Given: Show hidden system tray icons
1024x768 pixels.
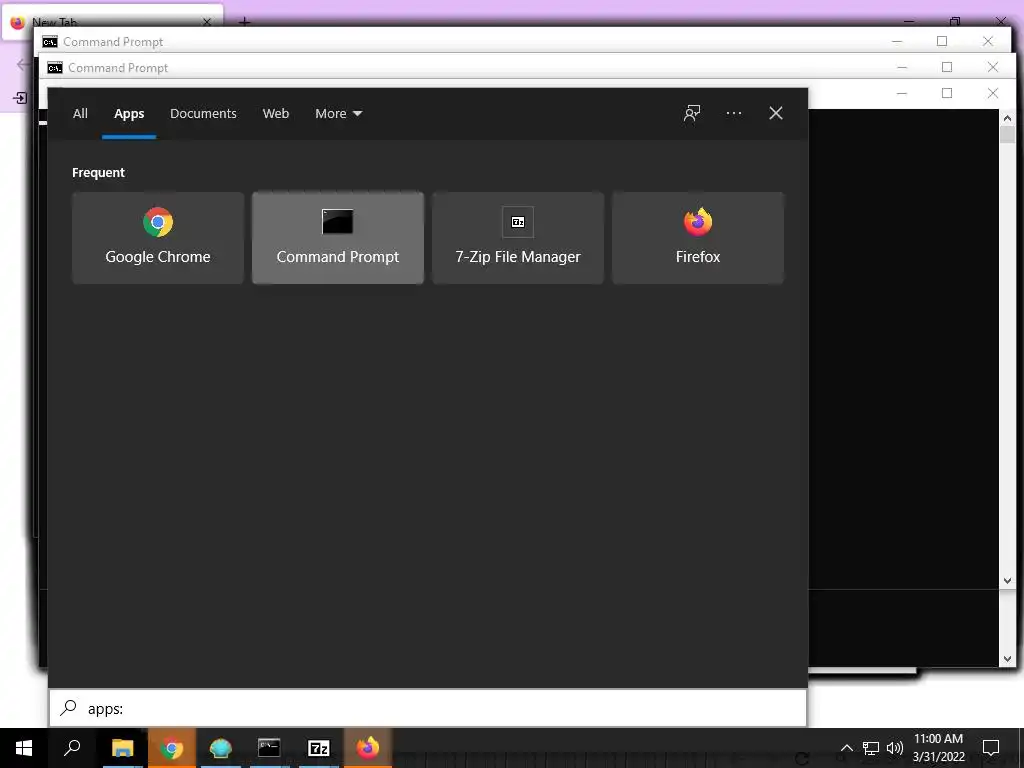Looking at the screenshot, I should click(846, 748).
